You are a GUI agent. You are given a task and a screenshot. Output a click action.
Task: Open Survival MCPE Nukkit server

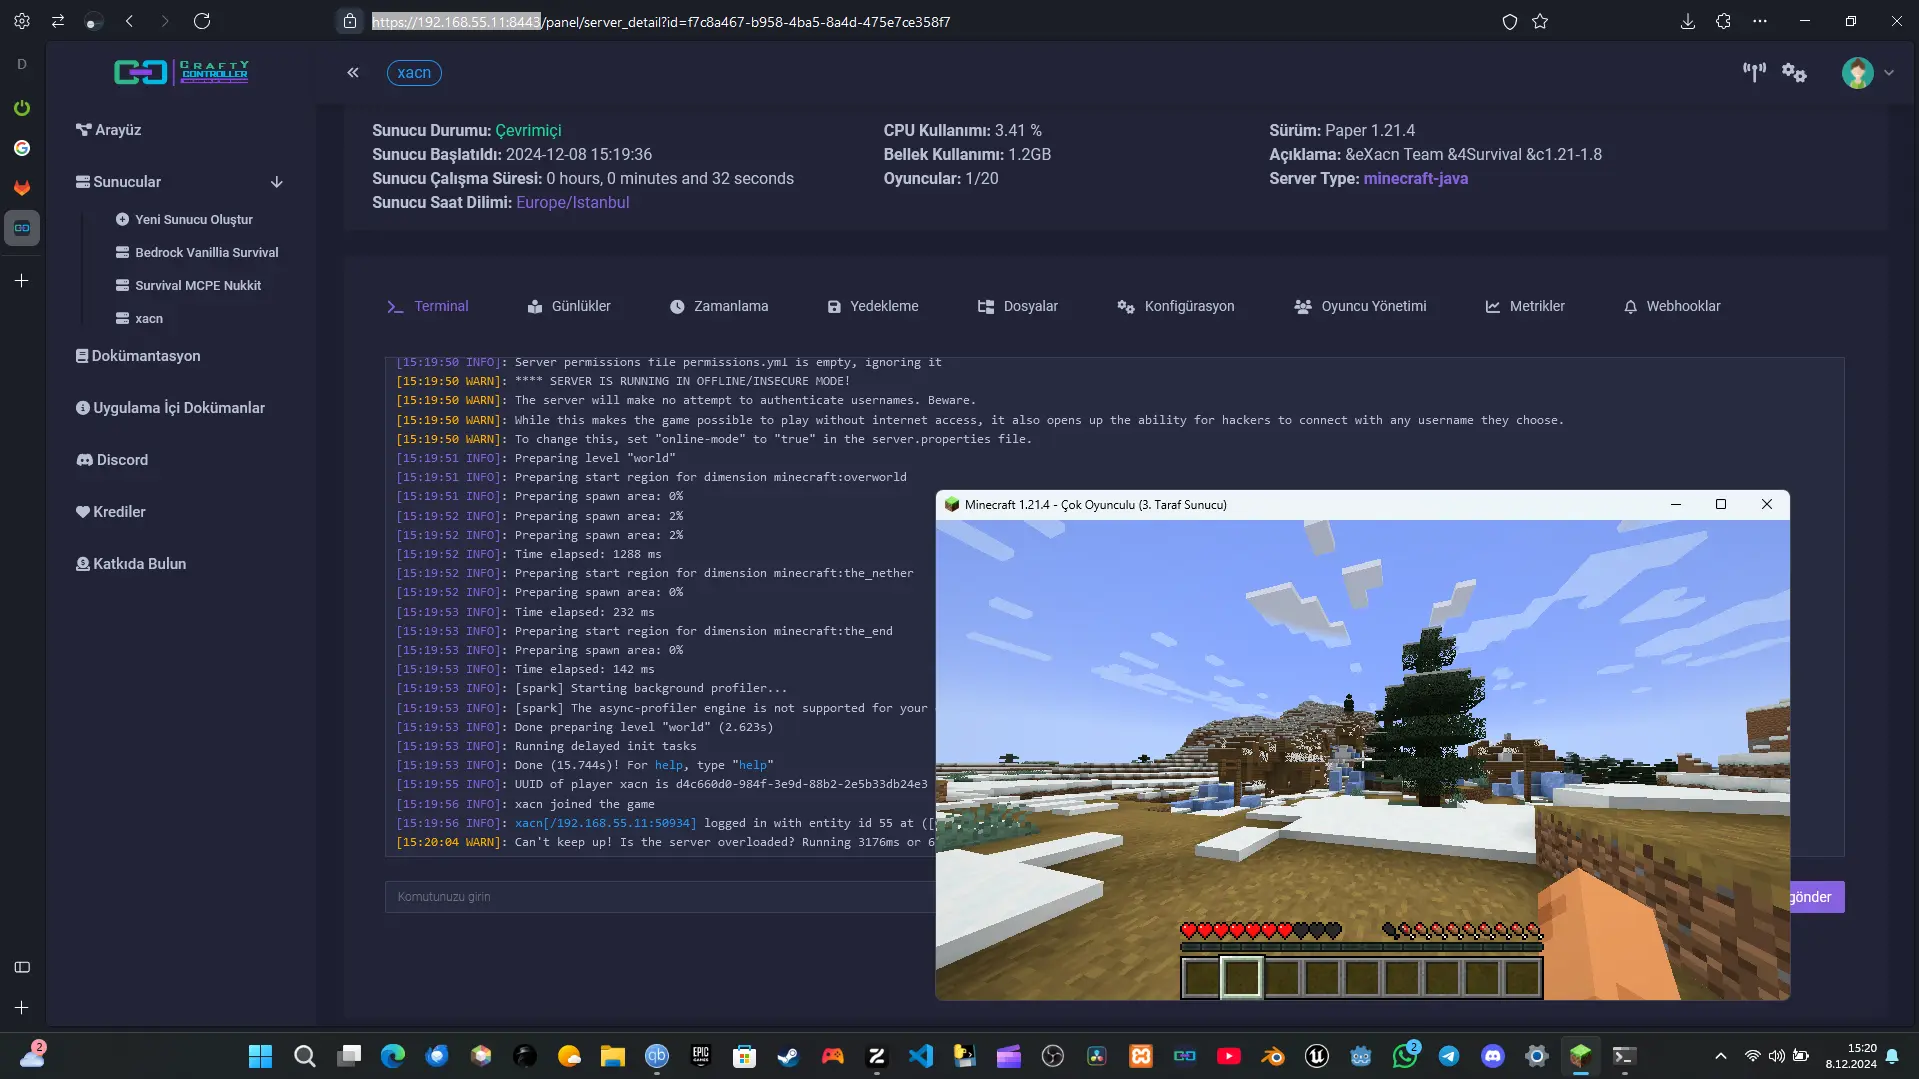tap(188, 285)
